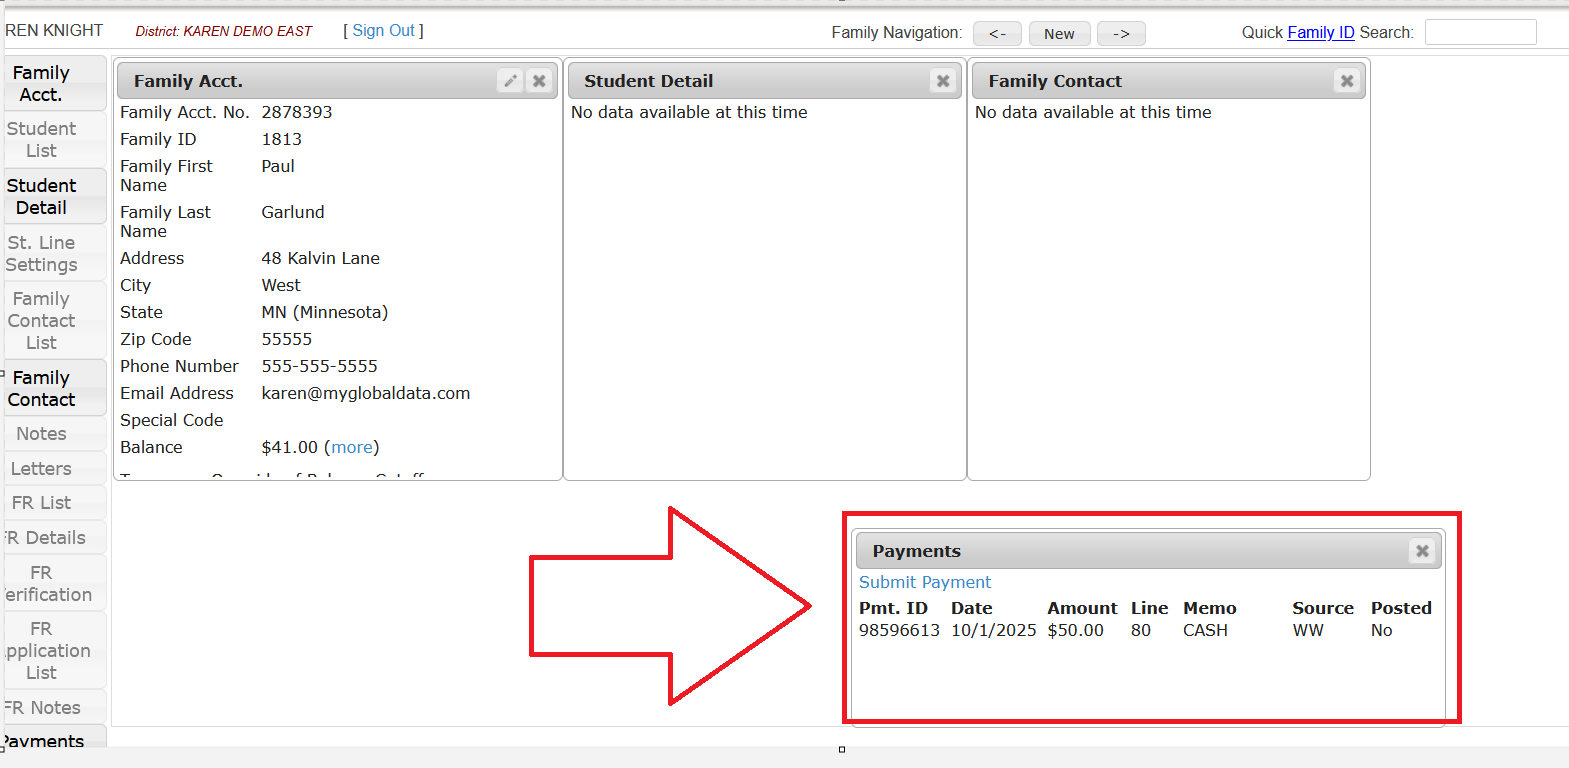Open the Student List sidebar tab
The height and width of the screenshot is (768, 1569).
point(42,140)
